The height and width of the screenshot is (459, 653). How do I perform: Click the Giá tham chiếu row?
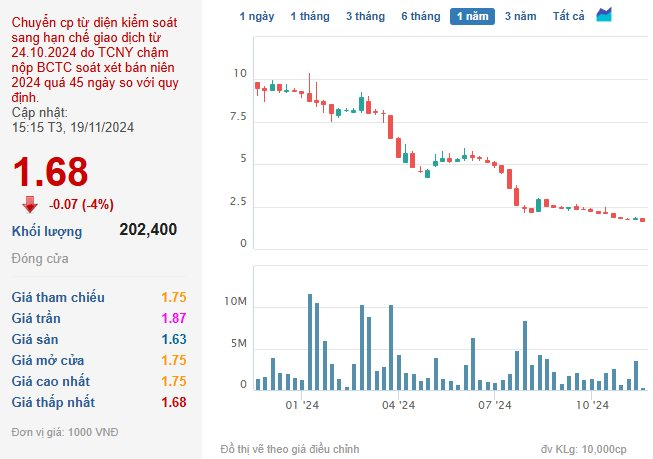pyautogui.click(x=99, y=297)
